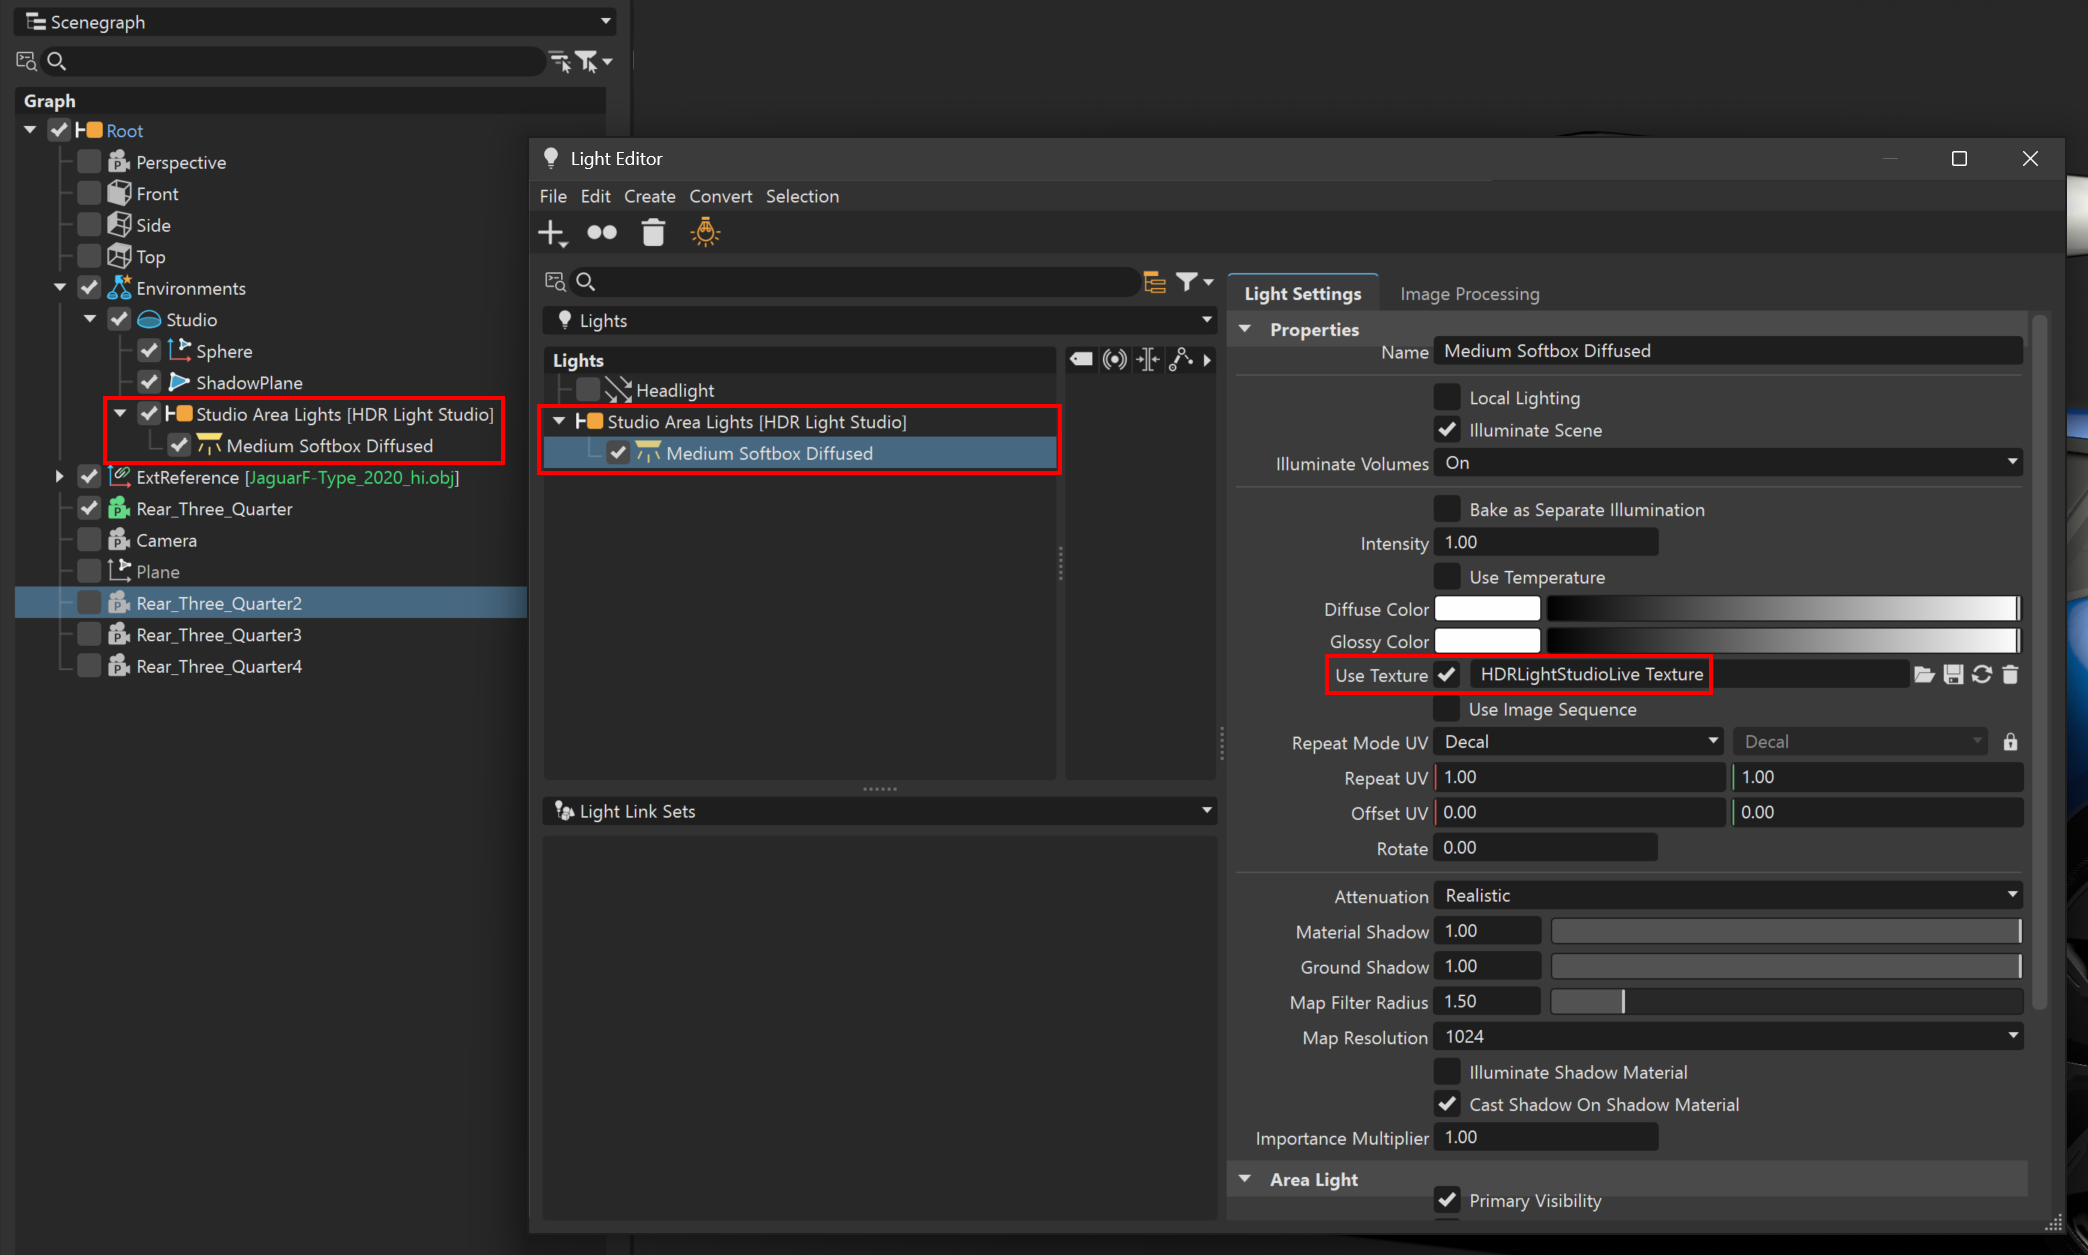Click the filter funnel icon beside the search field
Image resolution: width=2088 pixels, height=1255 pixels.
click(1187, 281)
